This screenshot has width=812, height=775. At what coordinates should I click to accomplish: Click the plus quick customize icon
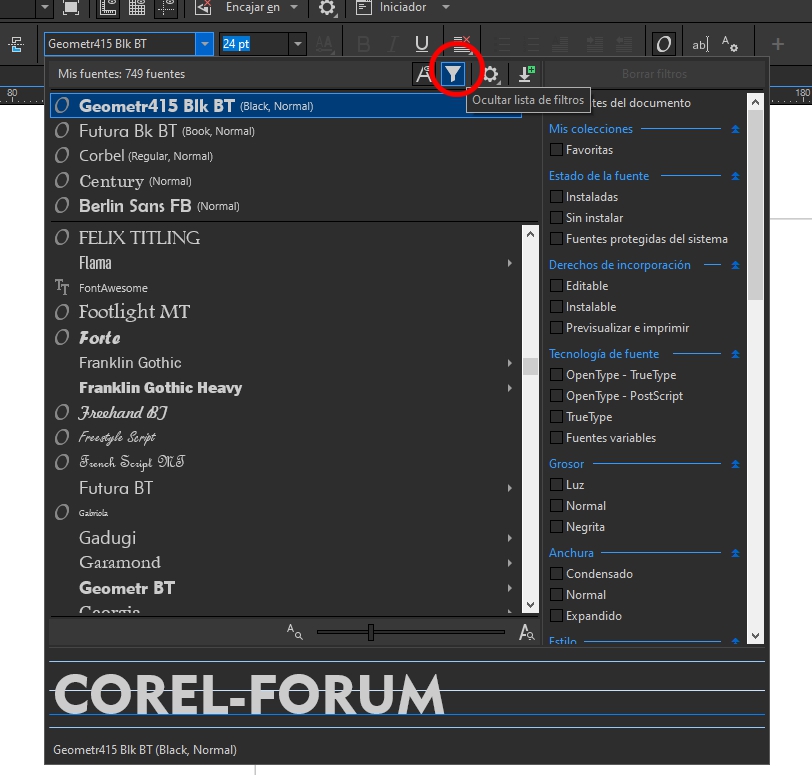tap(777, 44)
